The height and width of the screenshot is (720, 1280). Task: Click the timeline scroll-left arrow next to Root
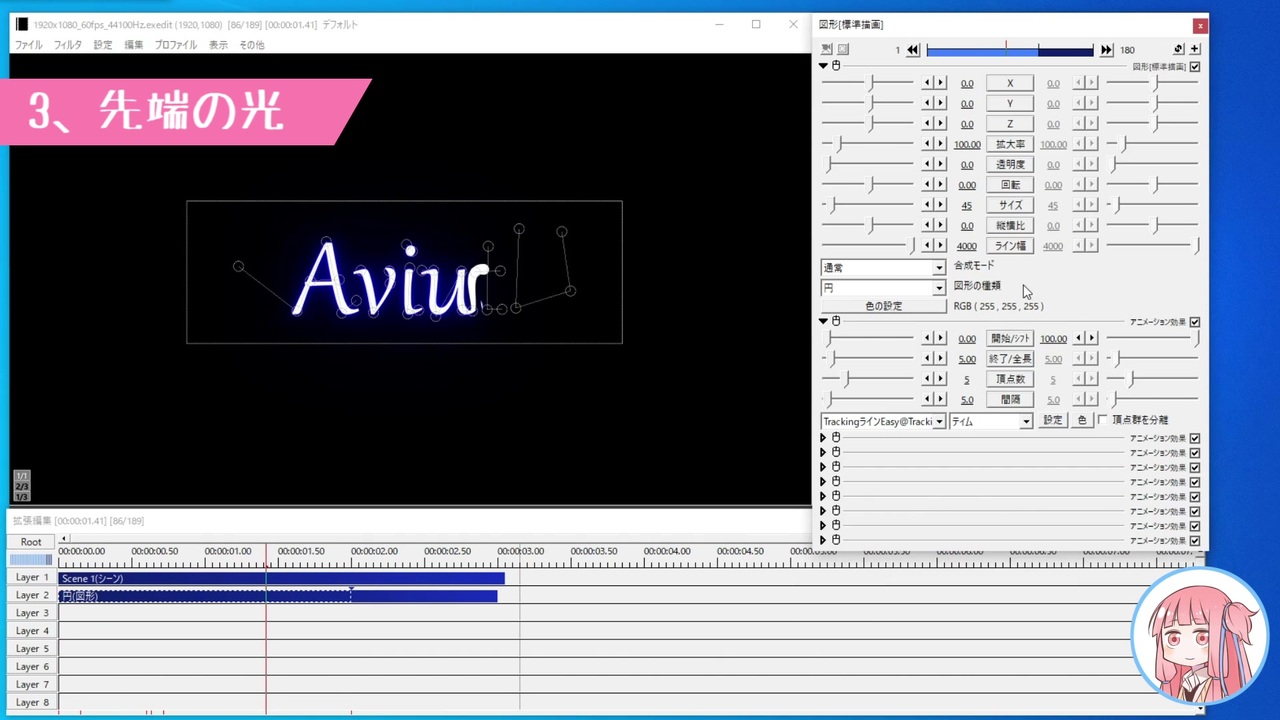pos(64,539)
